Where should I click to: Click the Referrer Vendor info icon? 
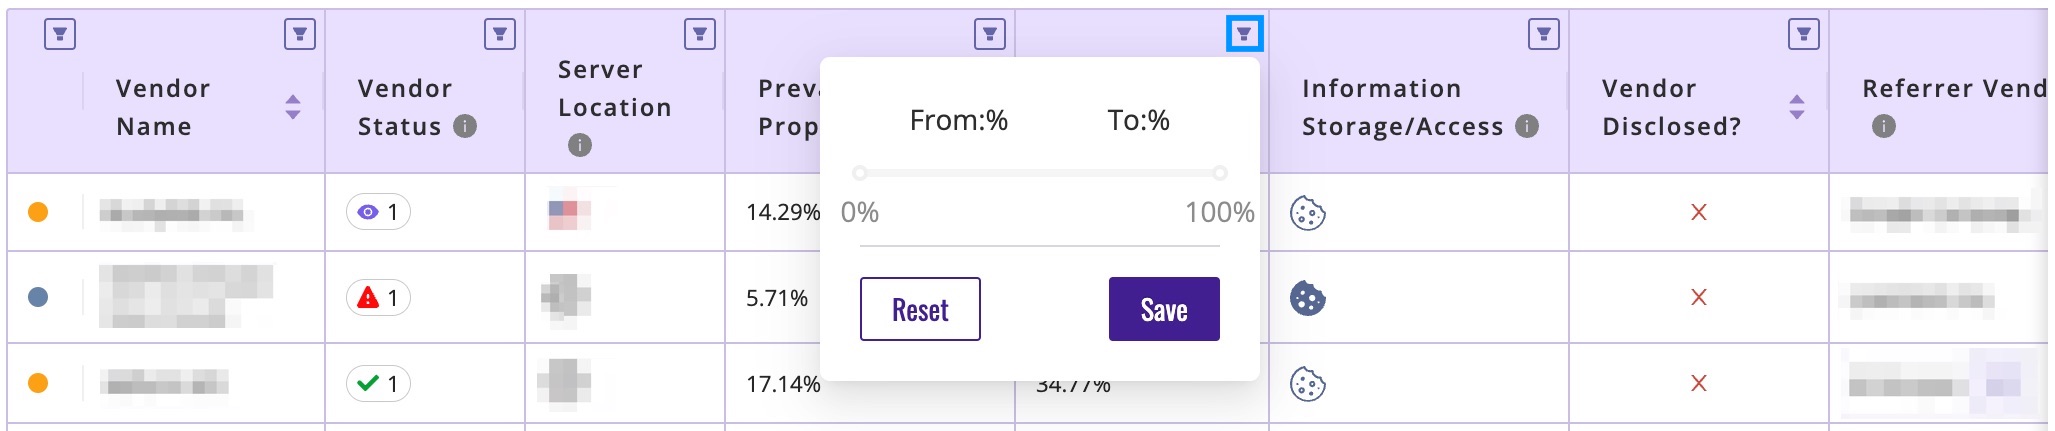pos(1884,126)
